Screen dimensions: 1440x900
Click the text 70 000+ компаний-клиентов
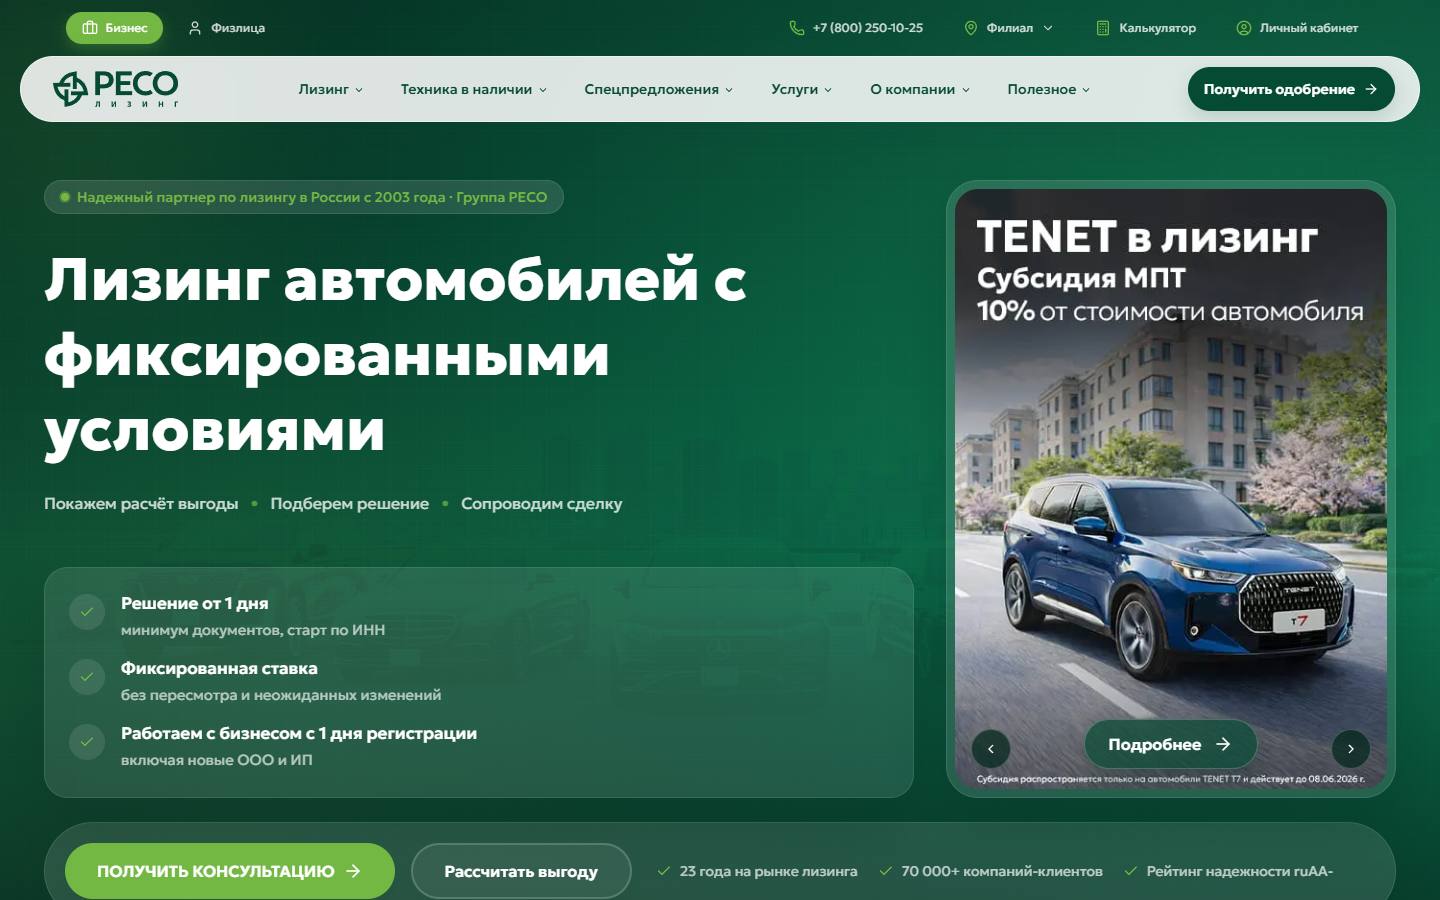coord(1002,871)
